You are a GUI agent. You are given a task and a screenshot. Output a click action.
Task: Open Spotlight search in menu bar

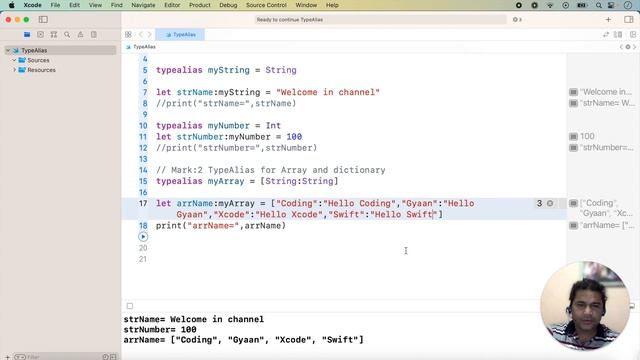(598, 5)
